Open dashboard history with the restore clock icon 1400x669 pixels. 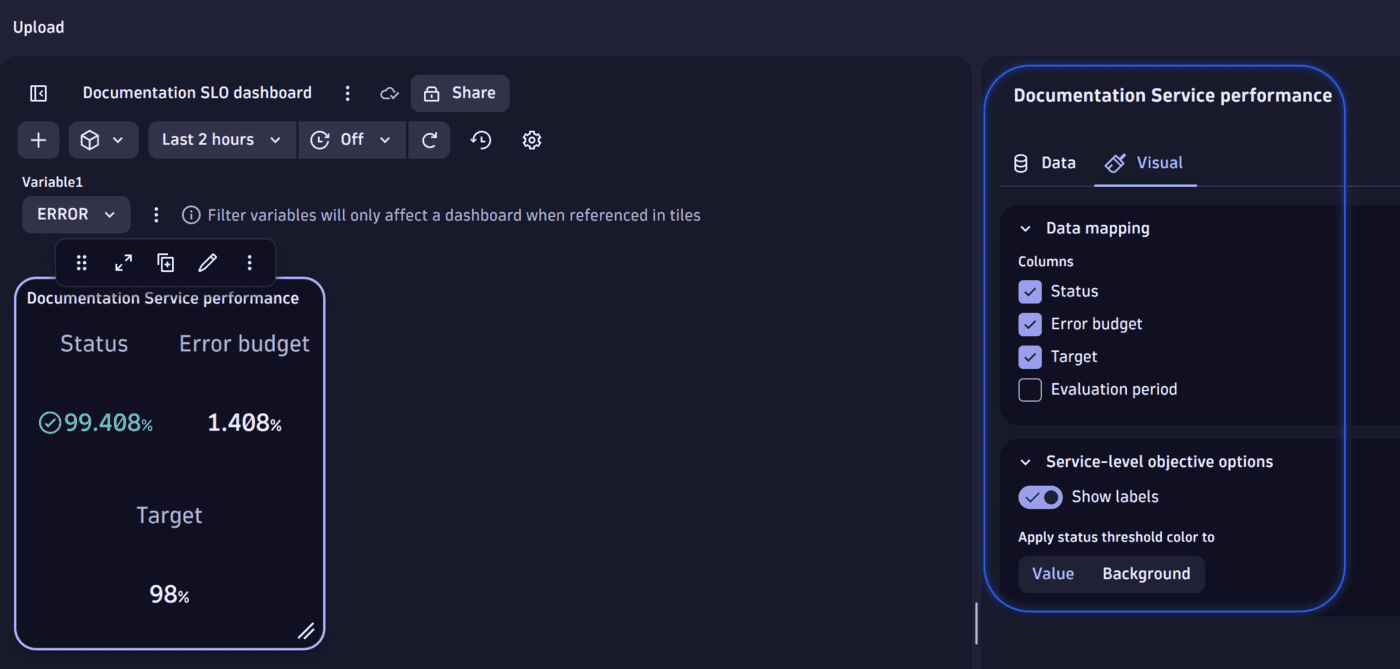click(480, 140)
